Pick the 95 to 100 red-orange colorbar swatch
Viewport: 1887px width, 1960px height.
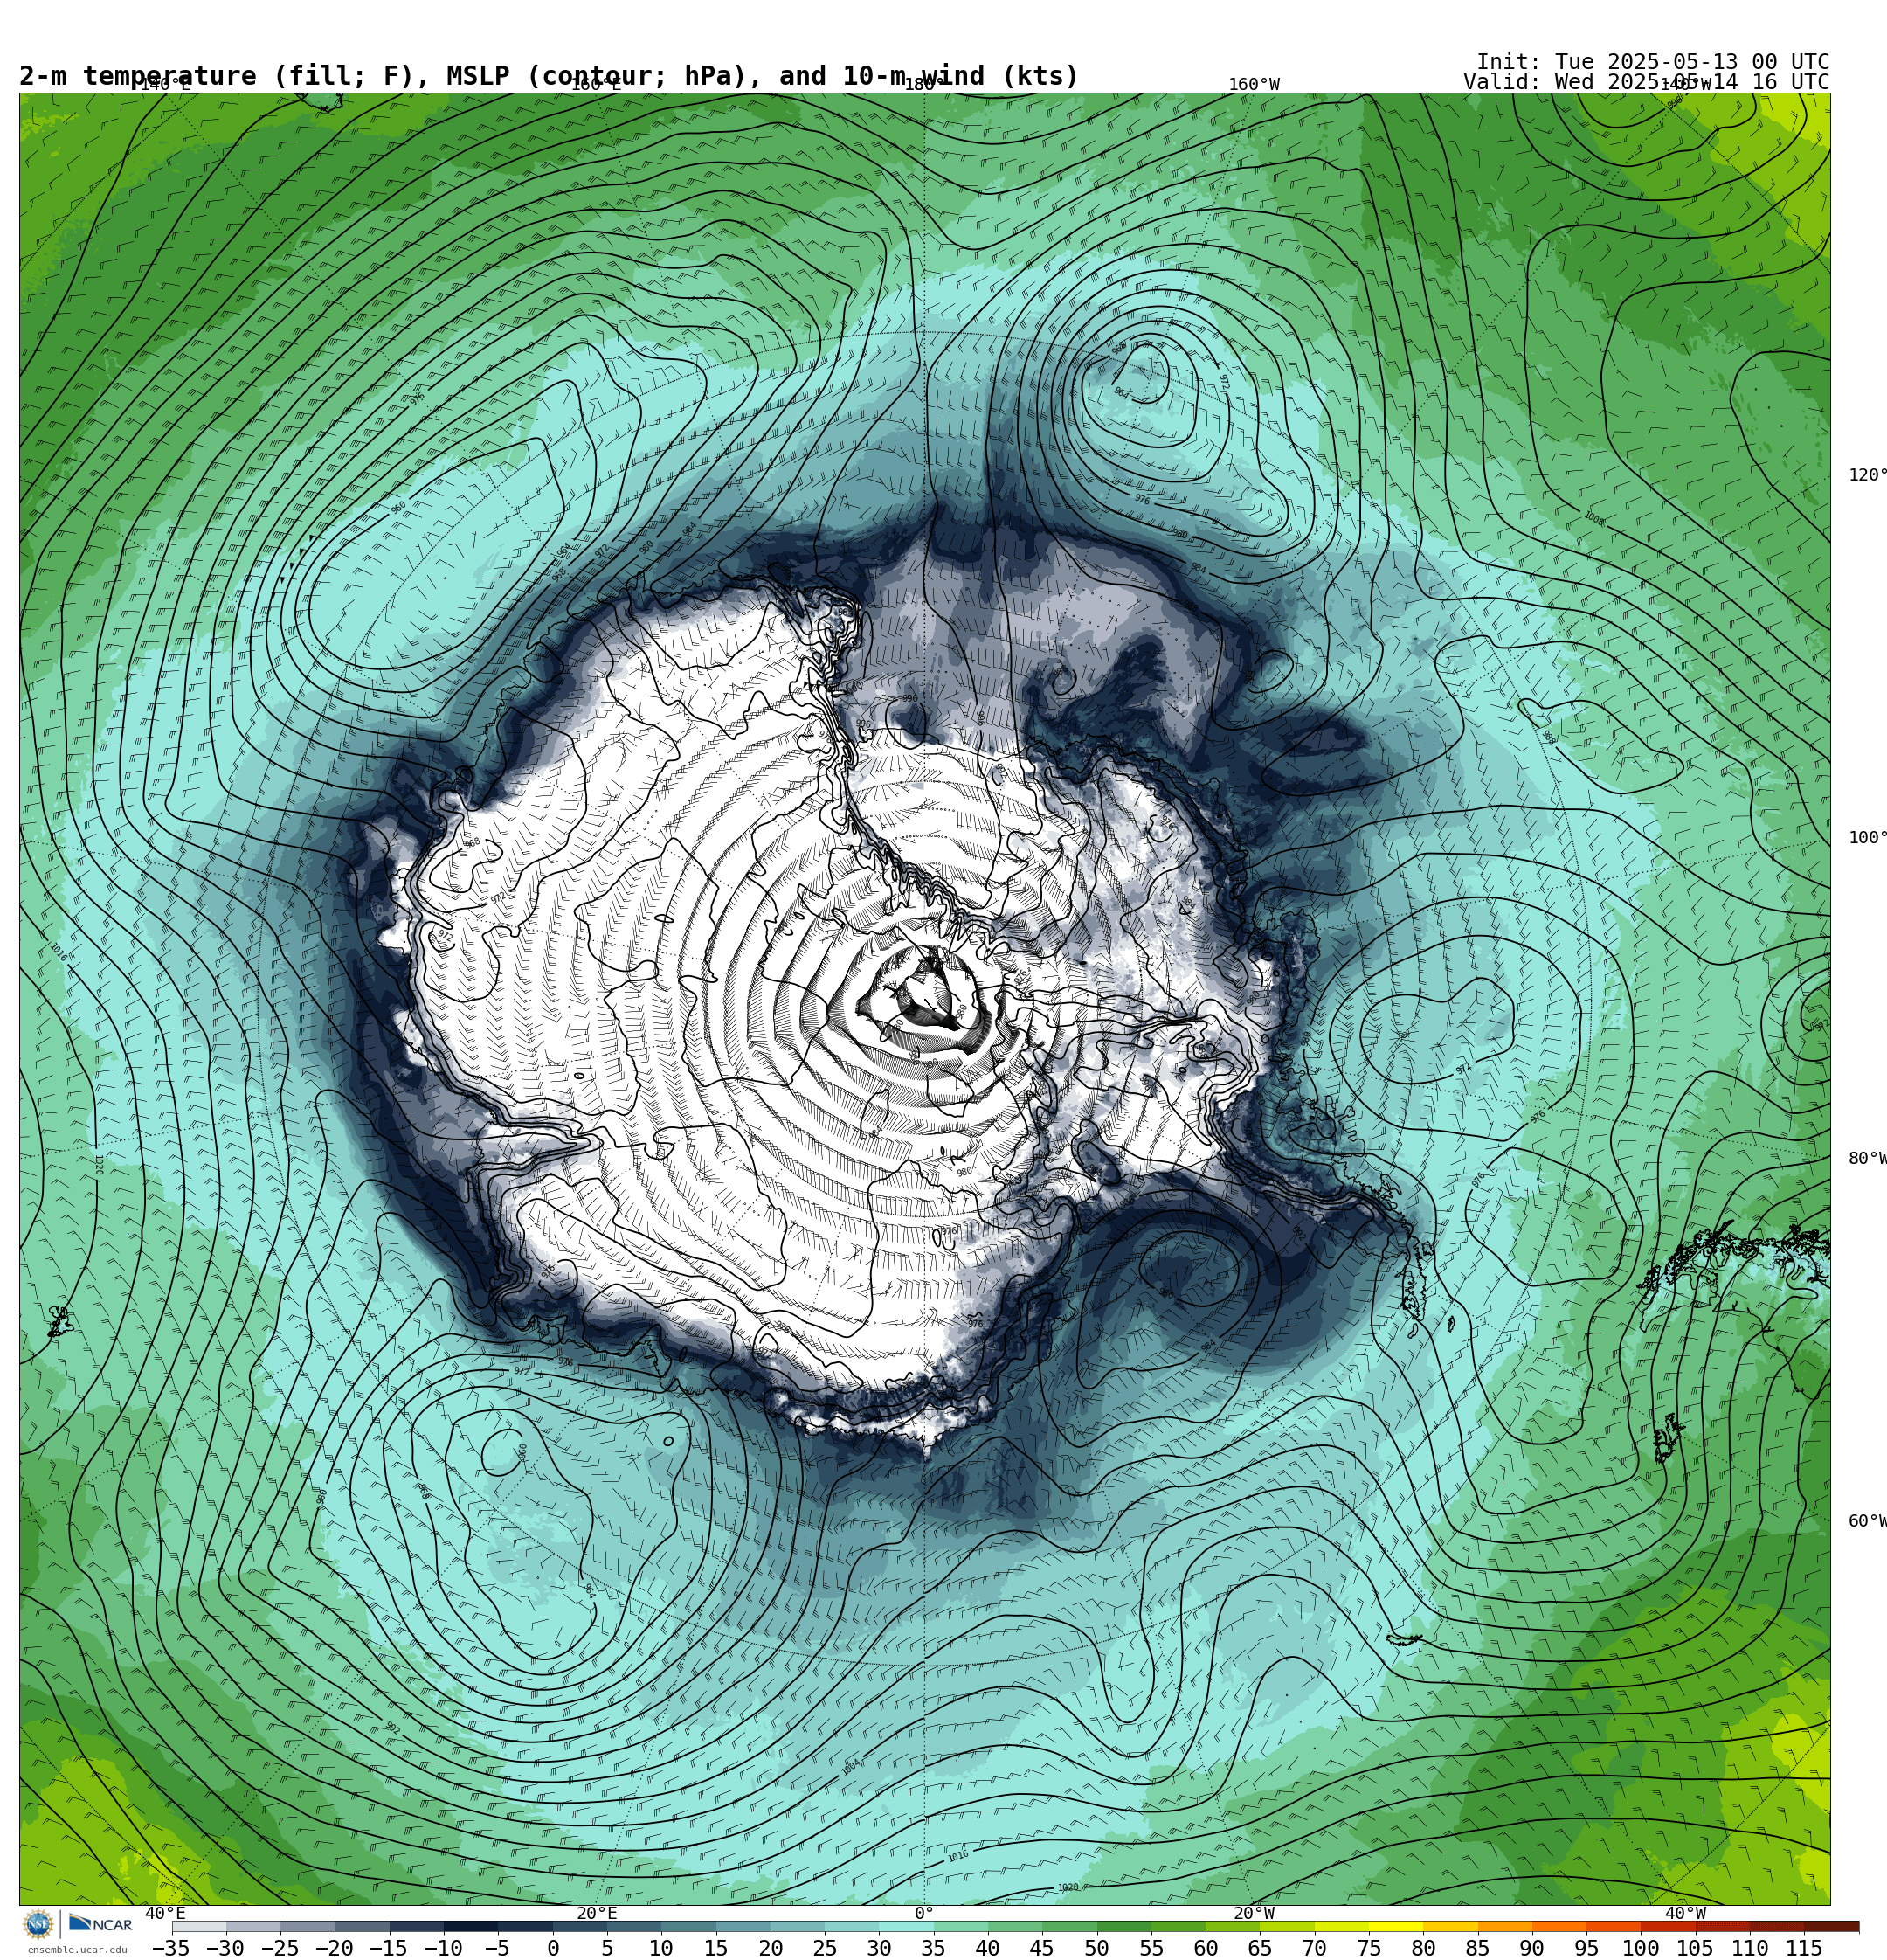pos(1614,1926)
